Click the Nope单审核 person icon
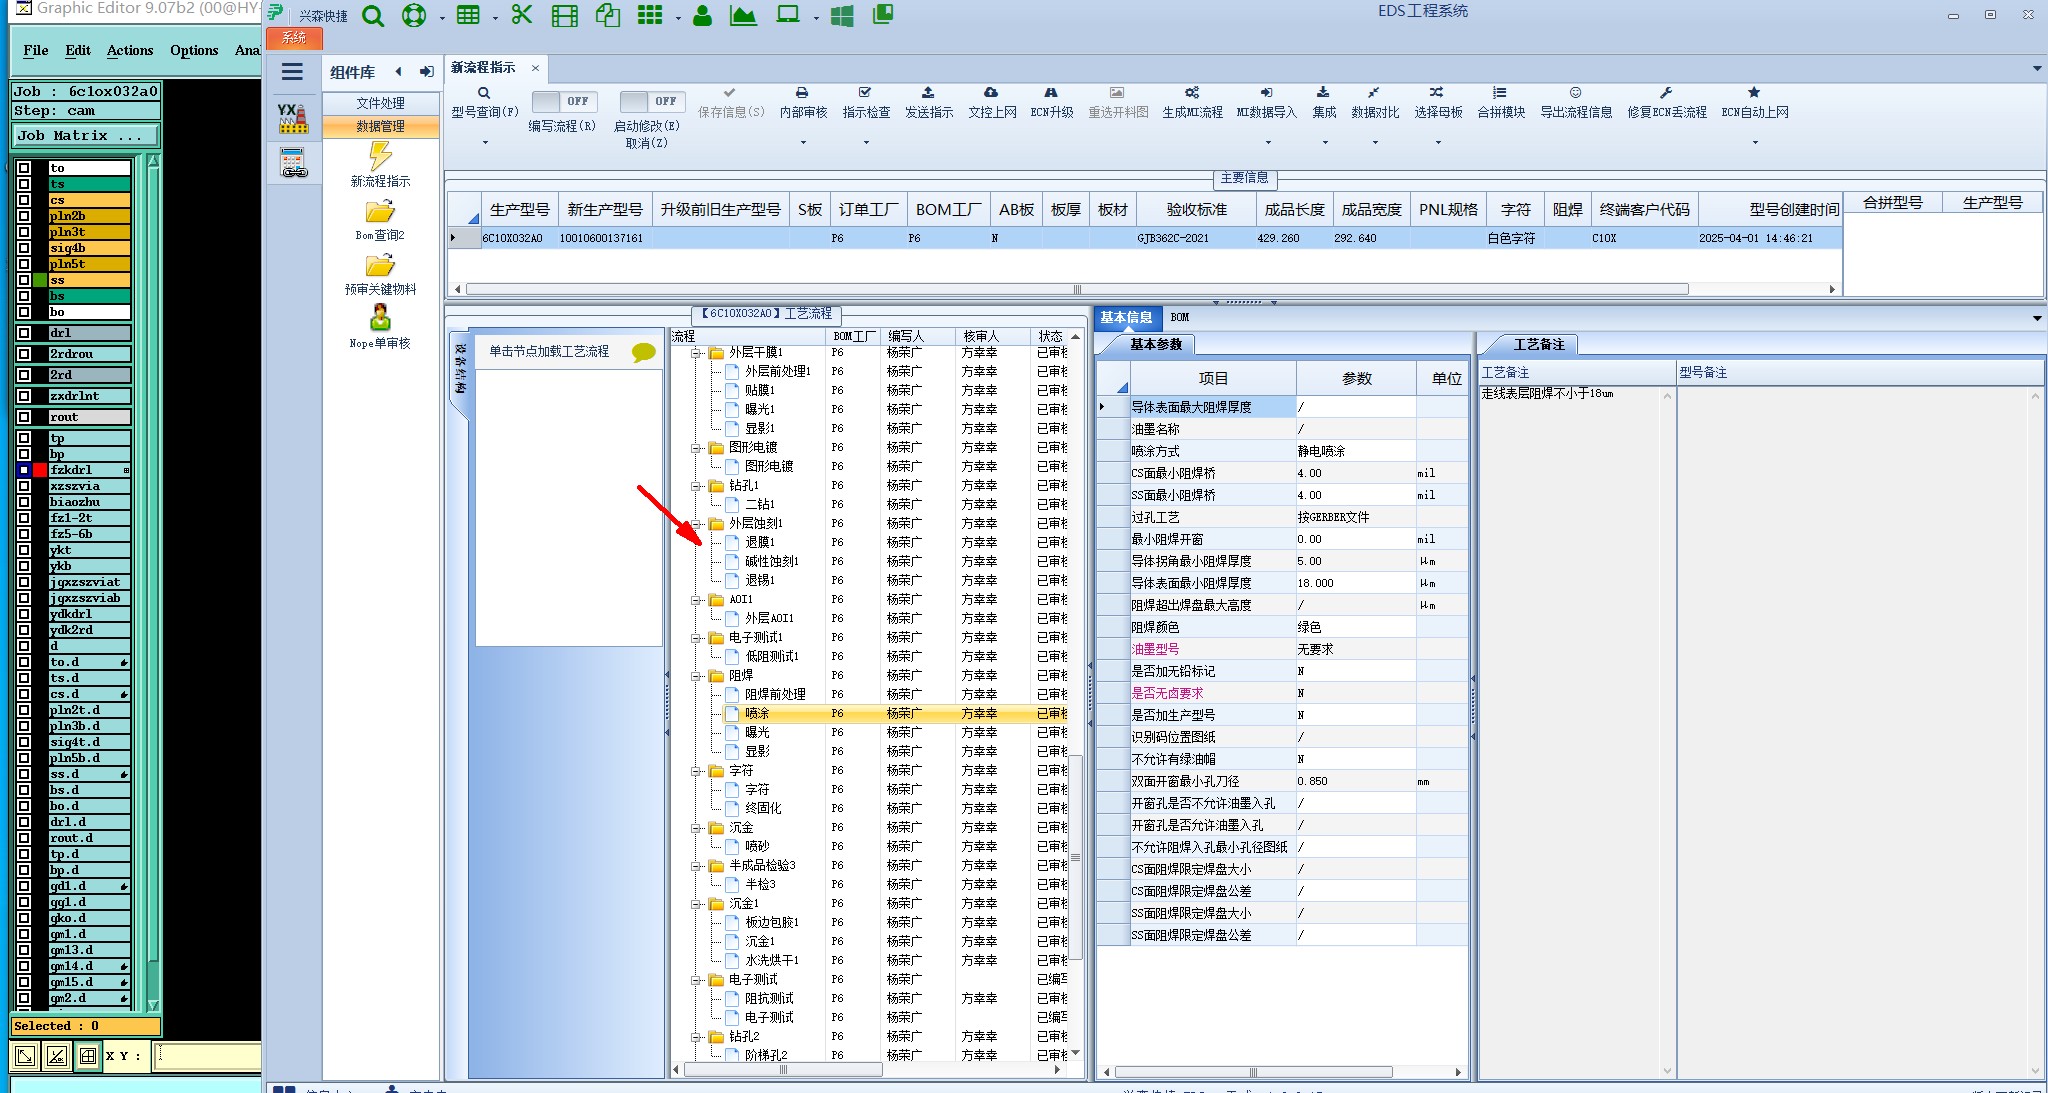2048x1093 pixels. (380, 318)
